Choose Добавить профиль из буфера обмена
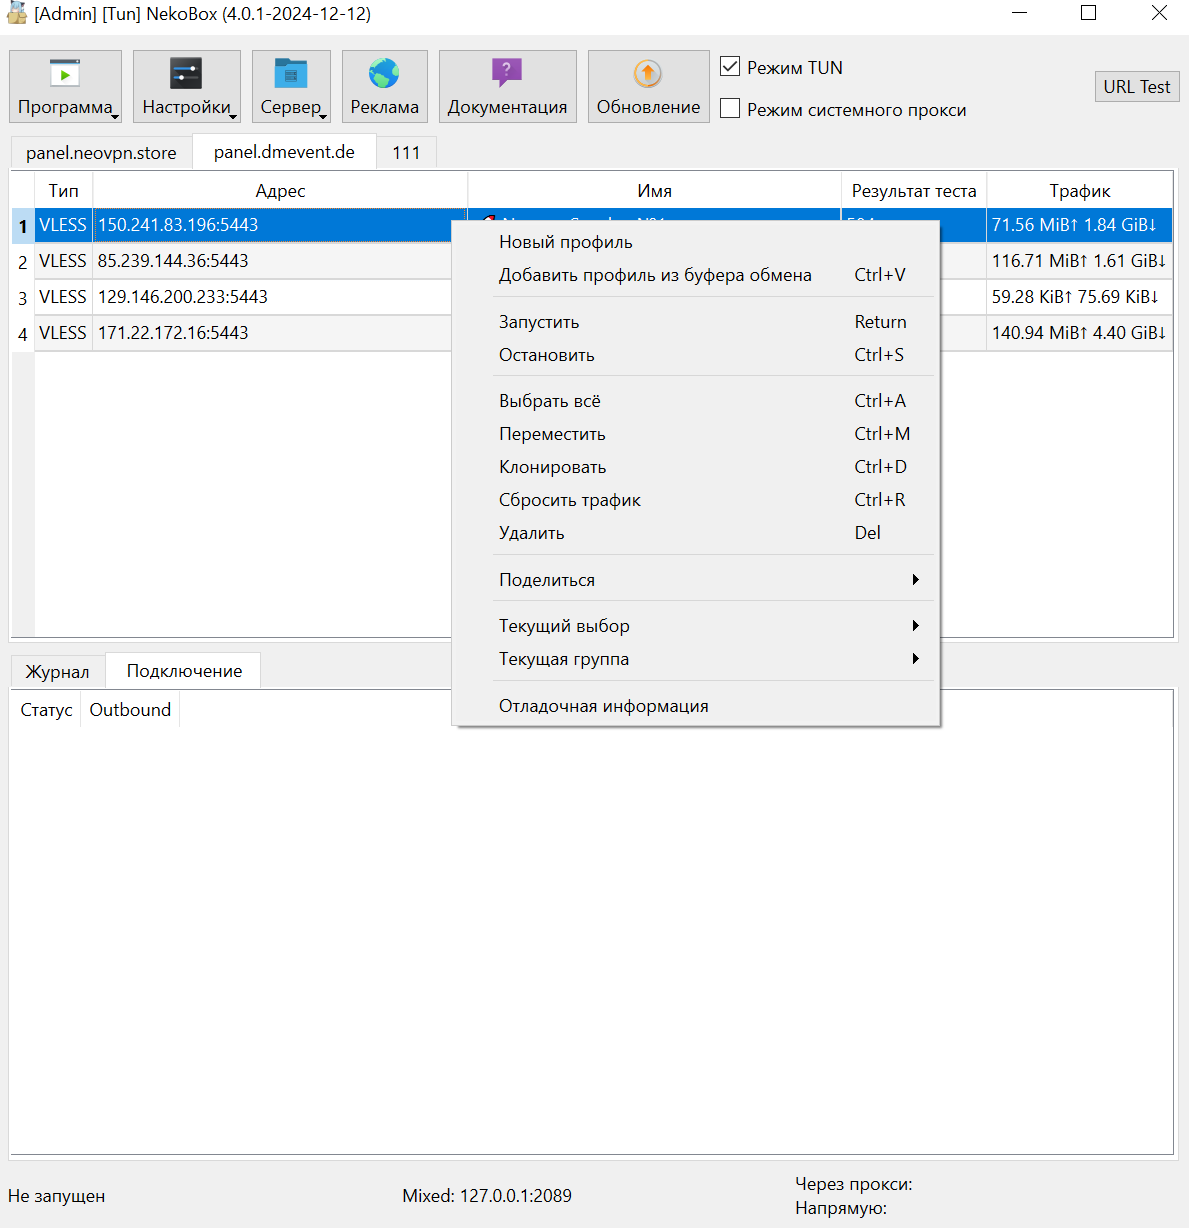Image resolution: width=1189 pixels, height=1228 pixels. (x=696, y=275)
